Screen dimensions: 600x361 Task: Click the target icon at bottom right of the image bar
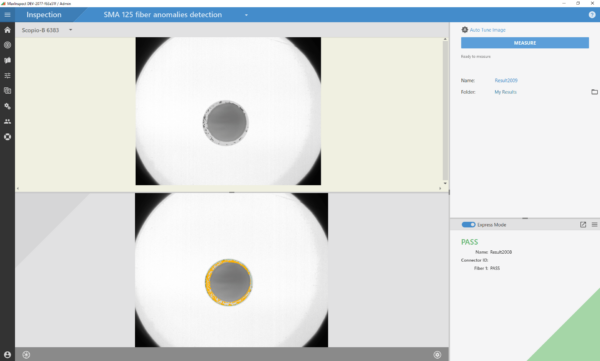(437, 354)
